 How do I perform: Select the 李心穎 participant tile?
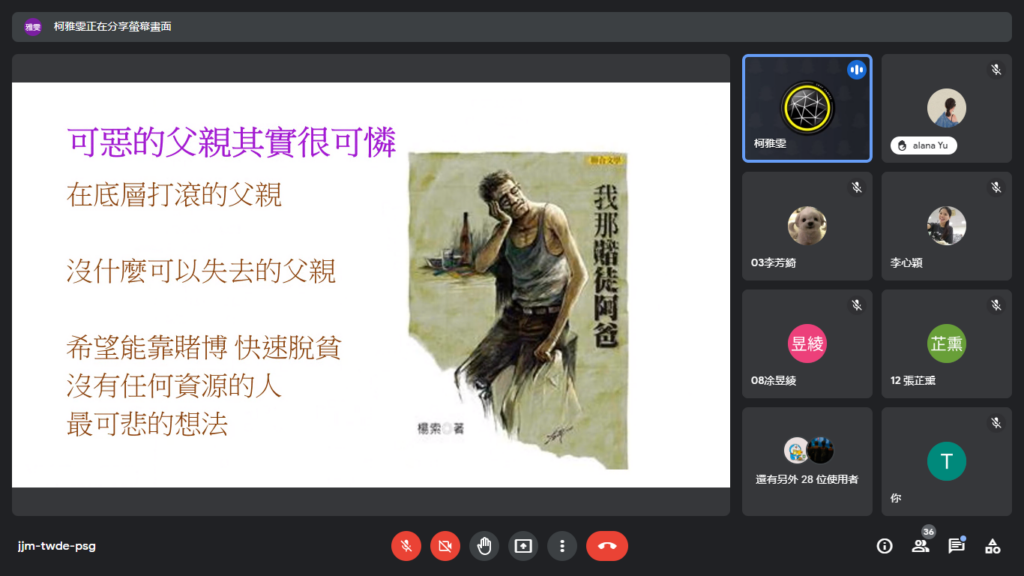946,226
